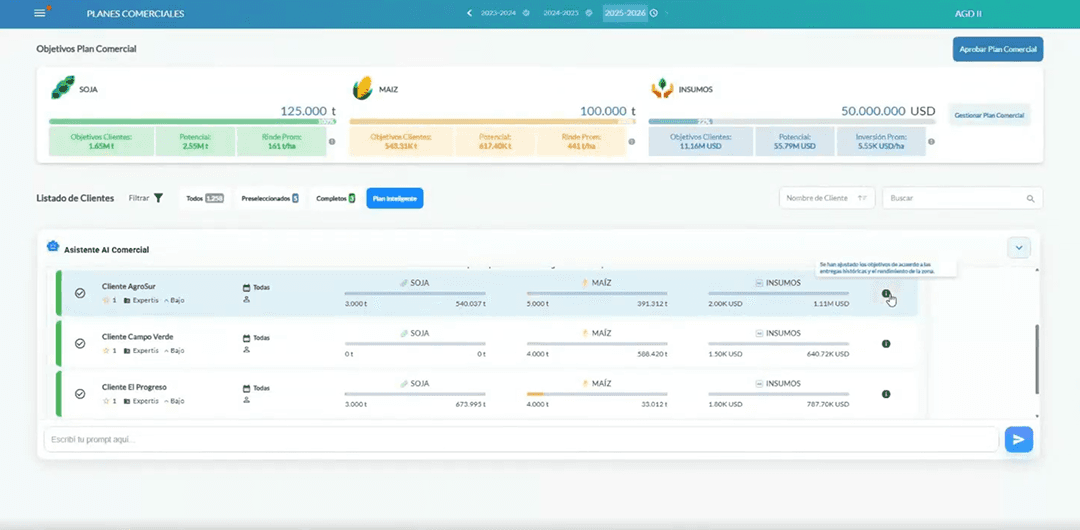Click the Aprobar Plan Comercial button

998,50
